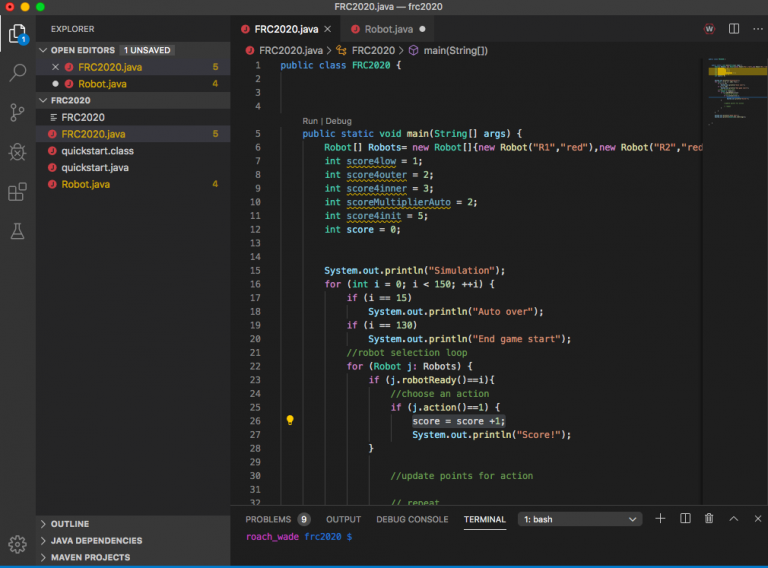Open the Explorer view in activity bar
This screenshot has height=568, width=768.
point(18,34)
